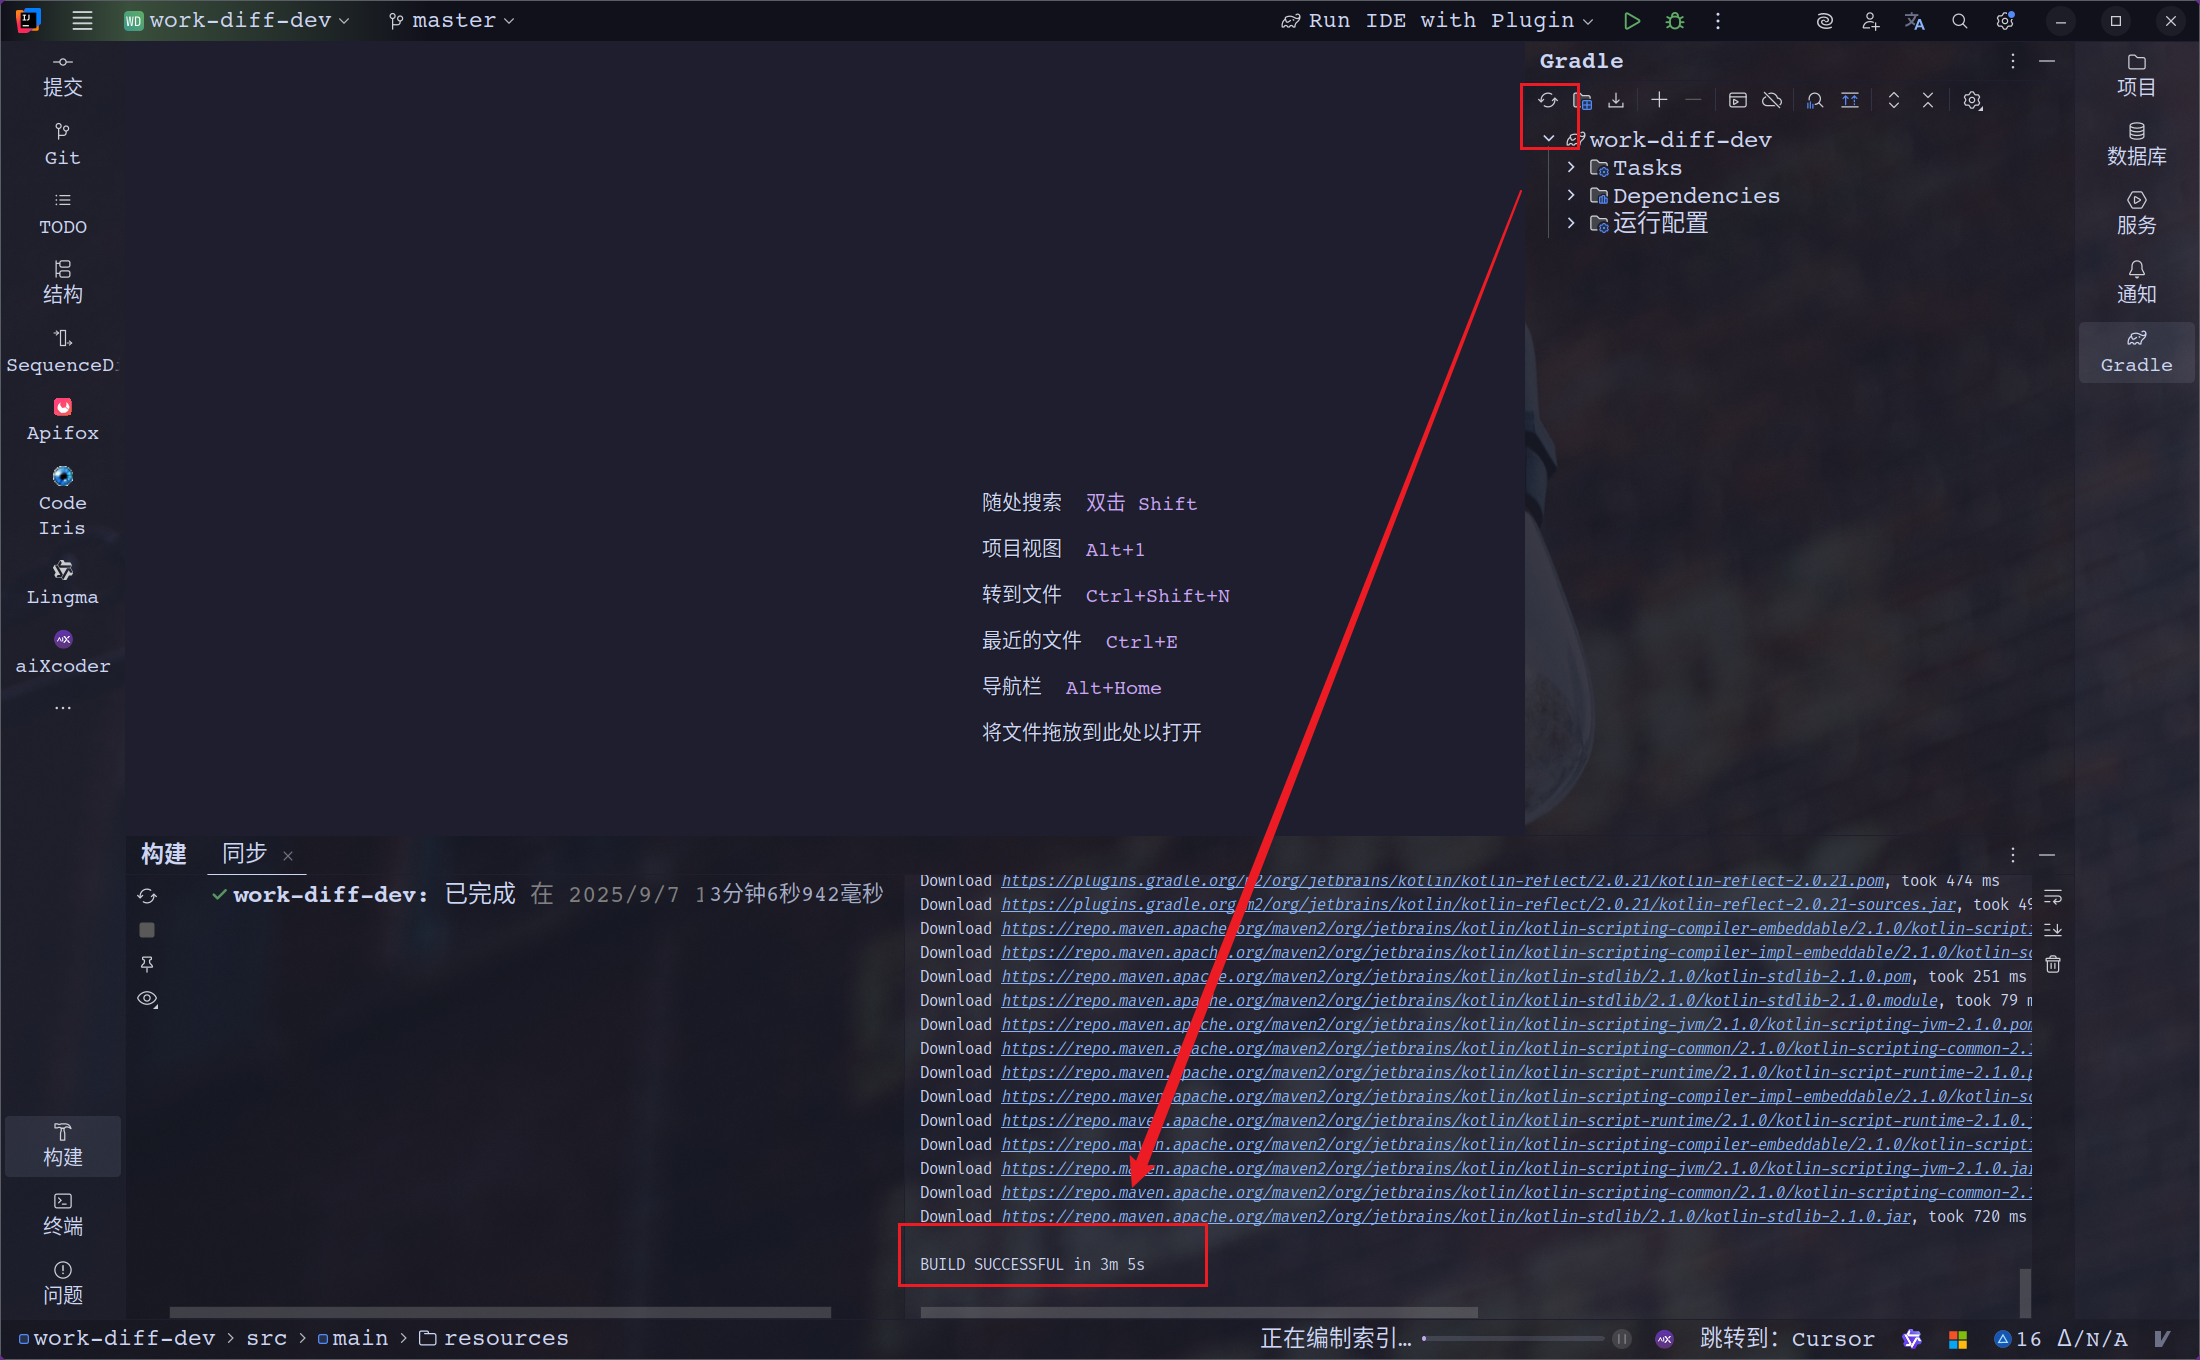
Task: Reload all Gradle projects
Action: point(1547,100)
